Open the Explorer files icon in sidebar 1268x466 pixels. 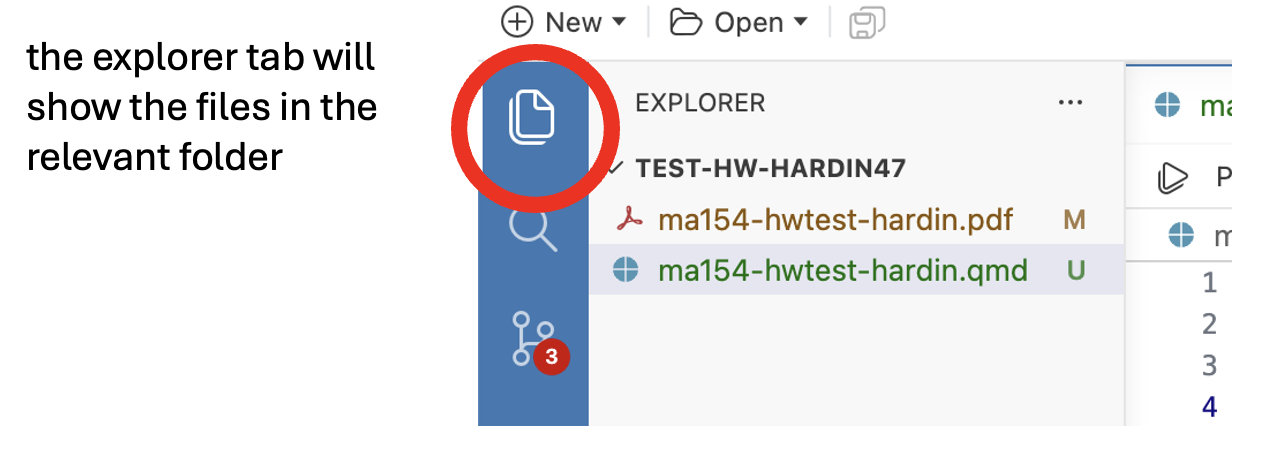(532, 118)
